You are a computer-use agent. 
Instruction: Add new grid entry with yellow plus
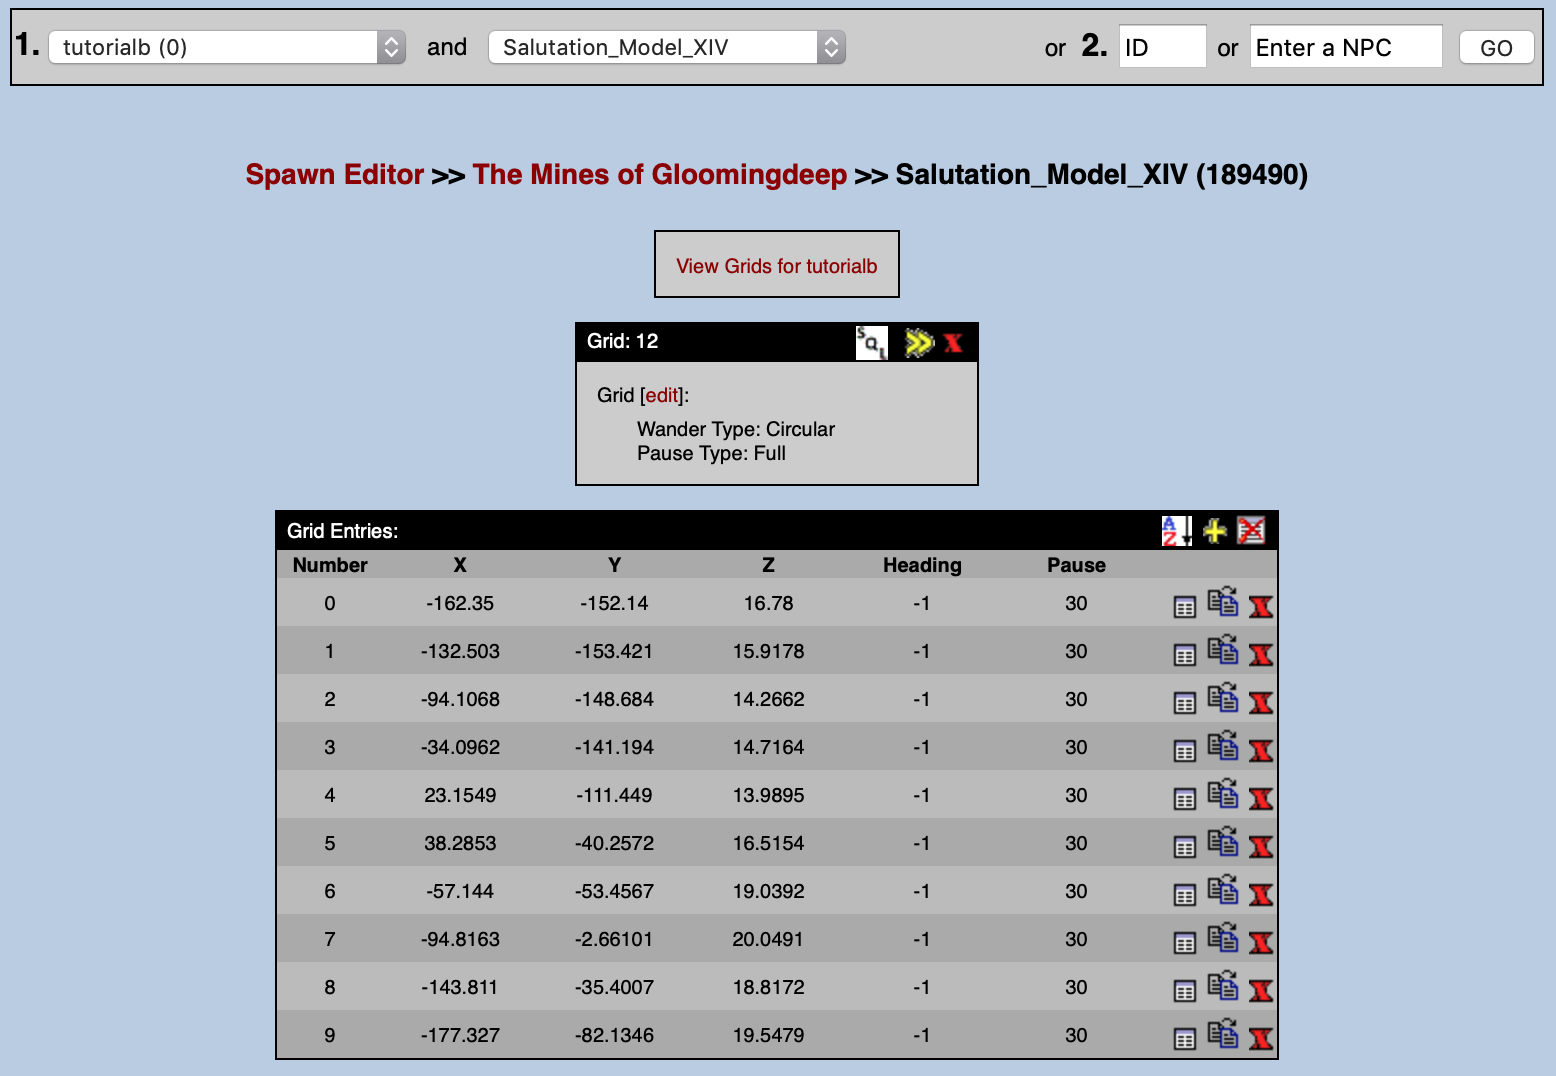[x=1214, y=531]
